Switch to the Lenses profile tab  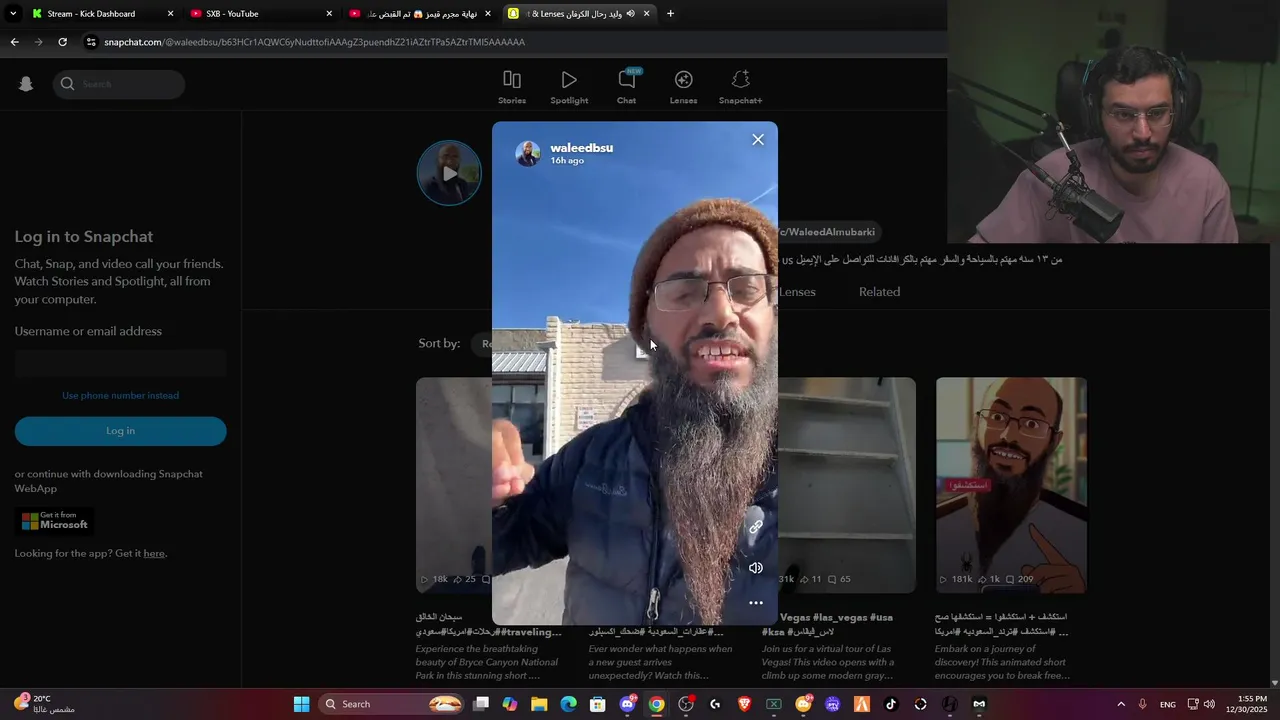(797, 292)
